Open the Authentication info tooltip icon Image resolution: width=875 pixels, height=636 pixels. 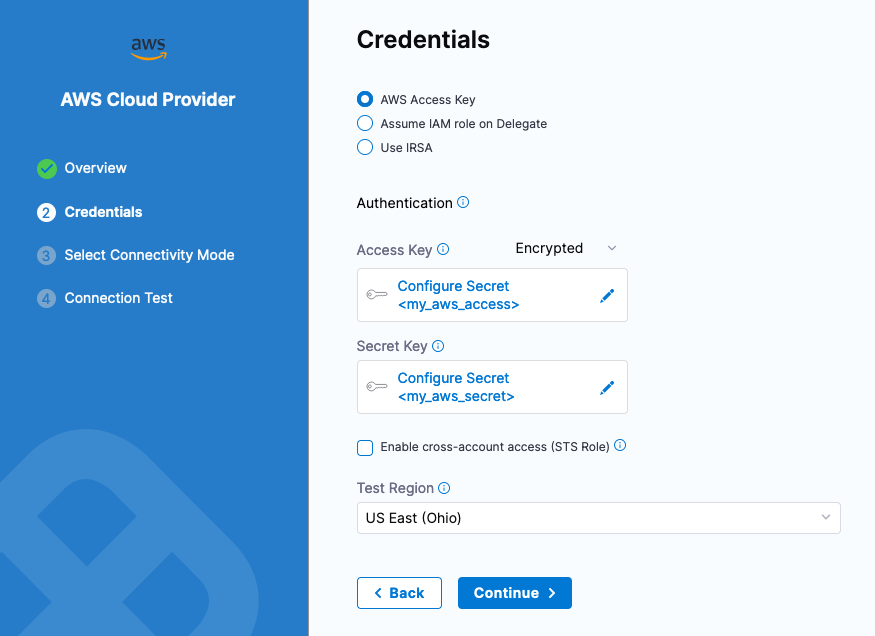pyautogui.click(x=462, y=202)
